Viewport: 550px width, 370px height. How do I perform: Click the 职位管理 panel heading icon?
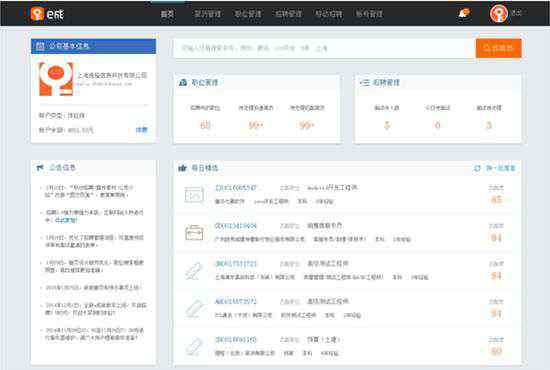(183, 82)
